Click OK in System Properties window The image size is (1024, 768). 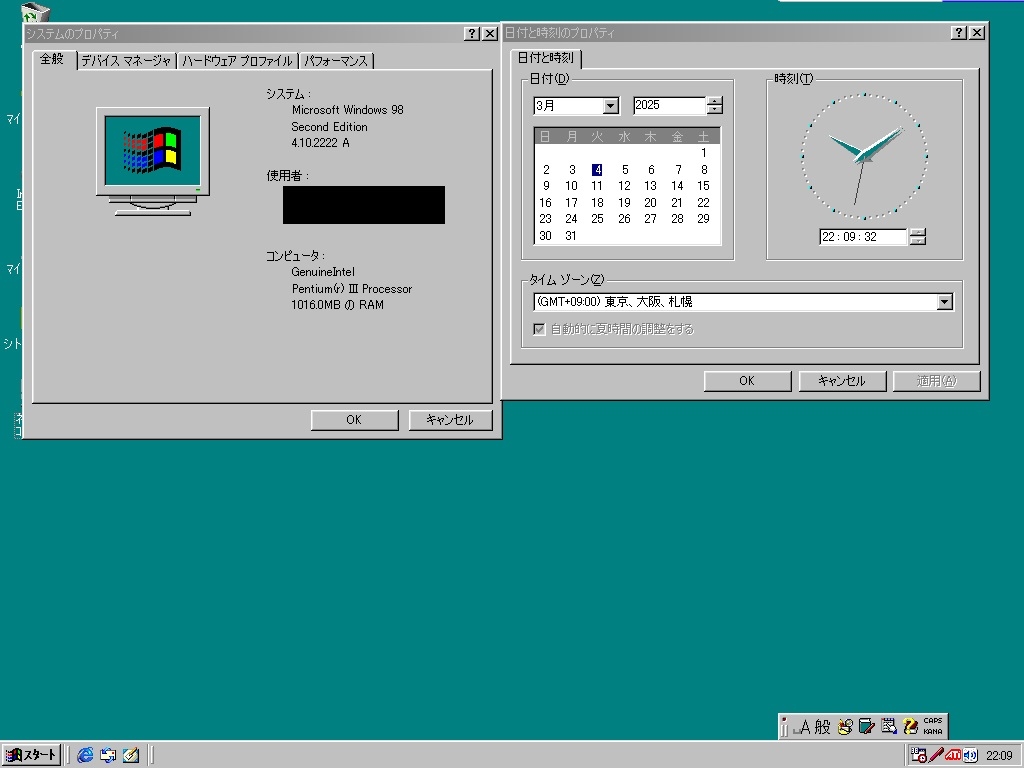(354, 420)
